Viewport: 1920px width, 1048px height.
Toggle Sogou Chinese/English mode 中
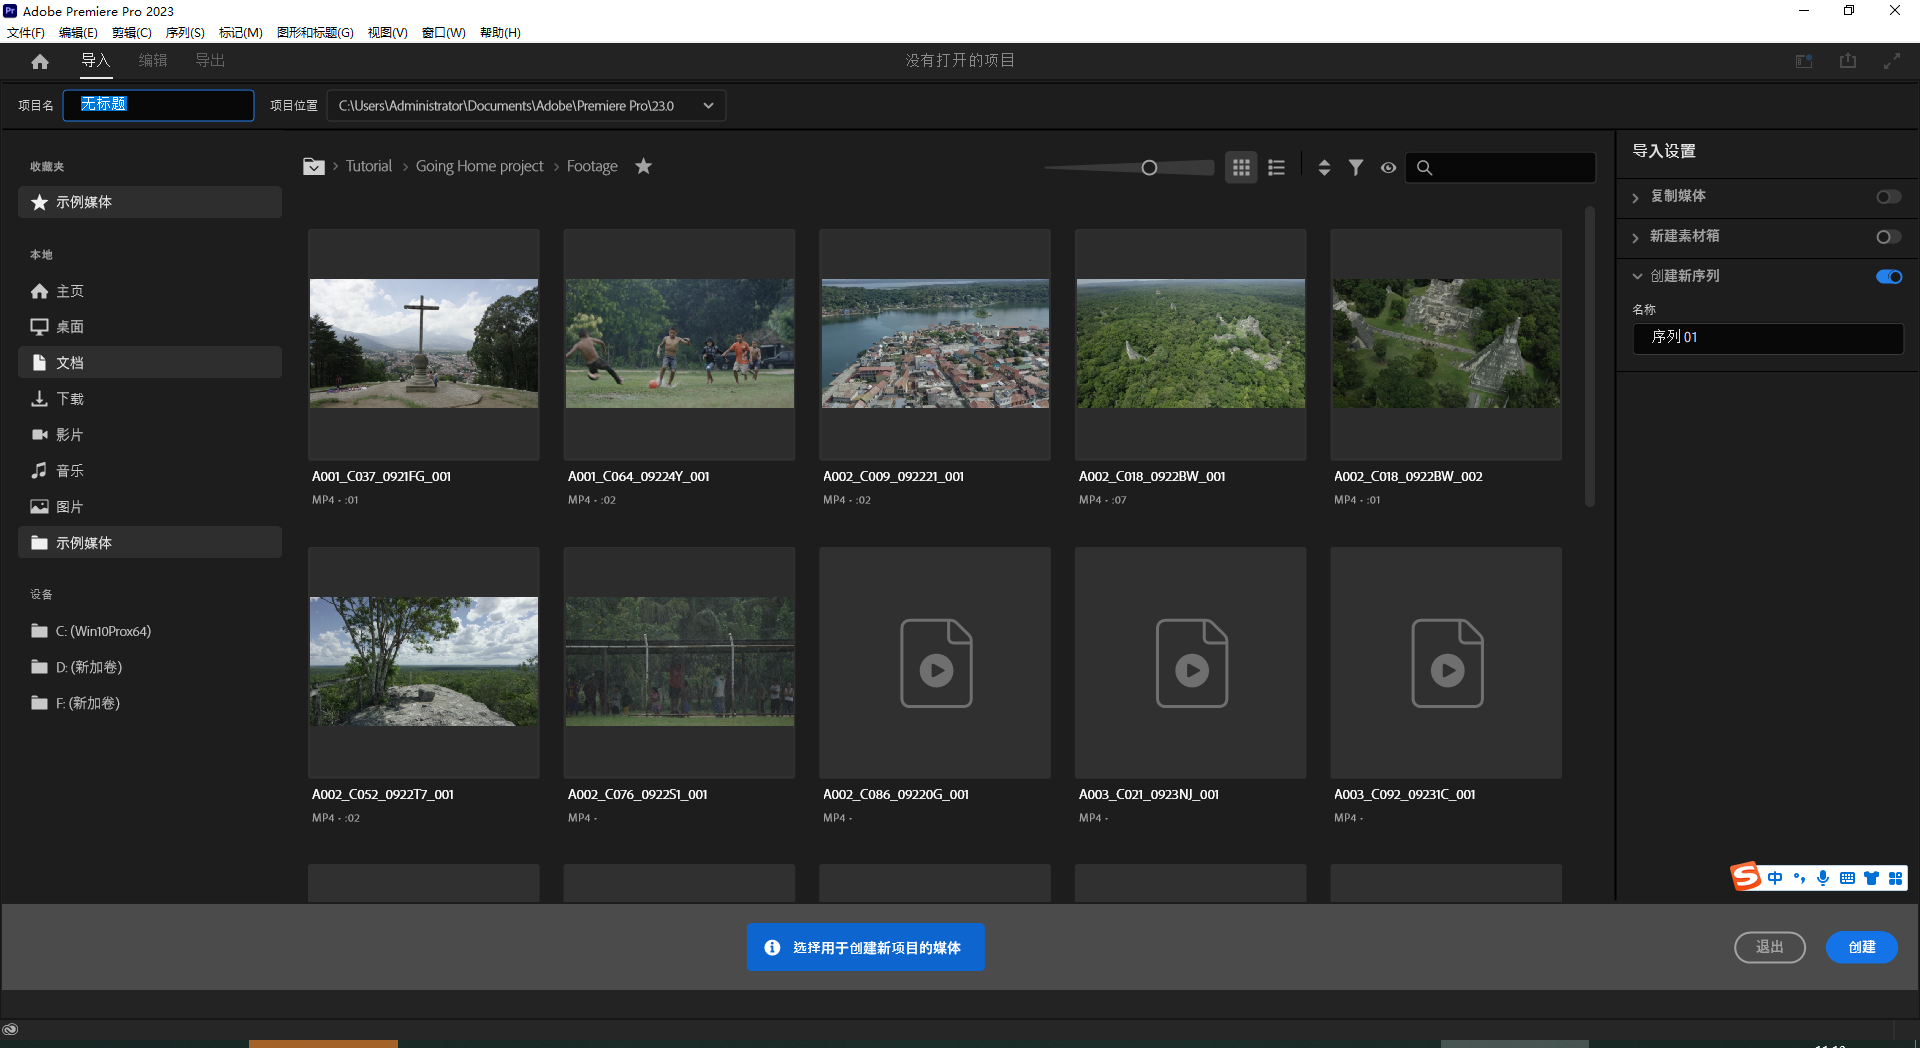(x=1775, y=878)
